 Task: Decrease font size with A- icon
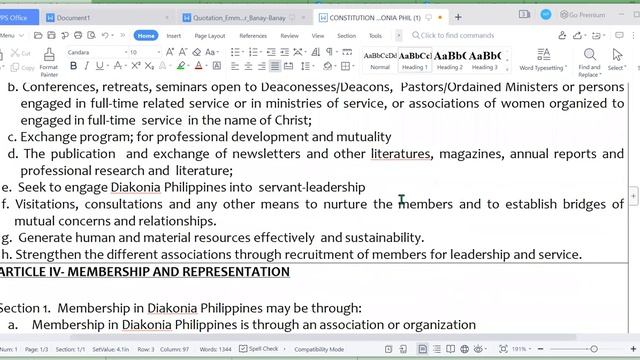tap(183, 52)
